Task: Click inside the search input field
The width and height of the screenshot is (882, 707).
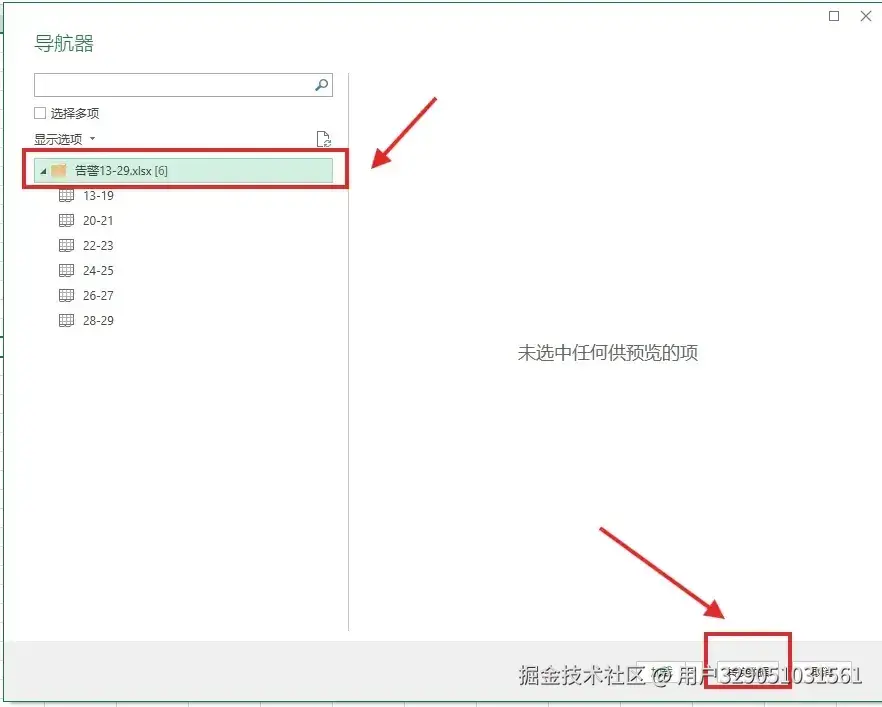Action: (170, 84)
